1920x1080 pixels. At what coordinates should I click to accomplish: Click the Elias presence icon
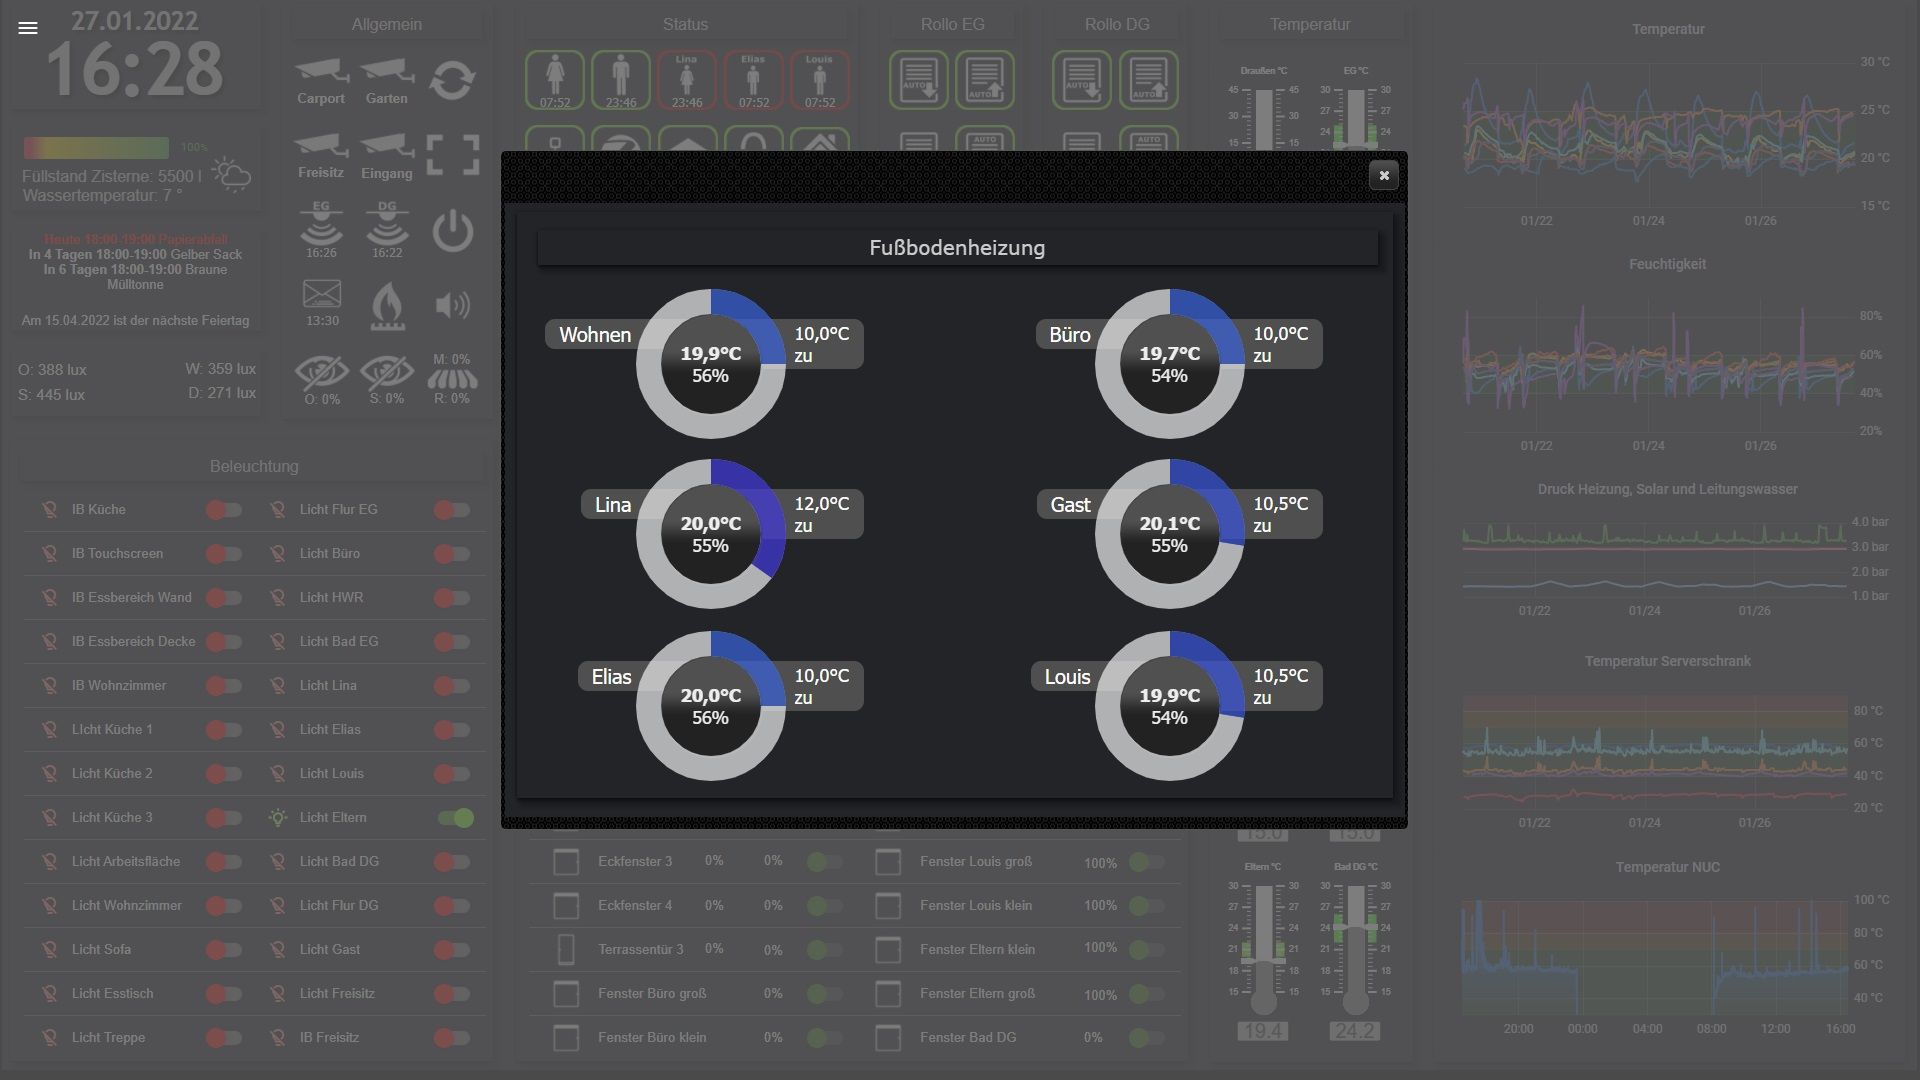coord(753,80)
